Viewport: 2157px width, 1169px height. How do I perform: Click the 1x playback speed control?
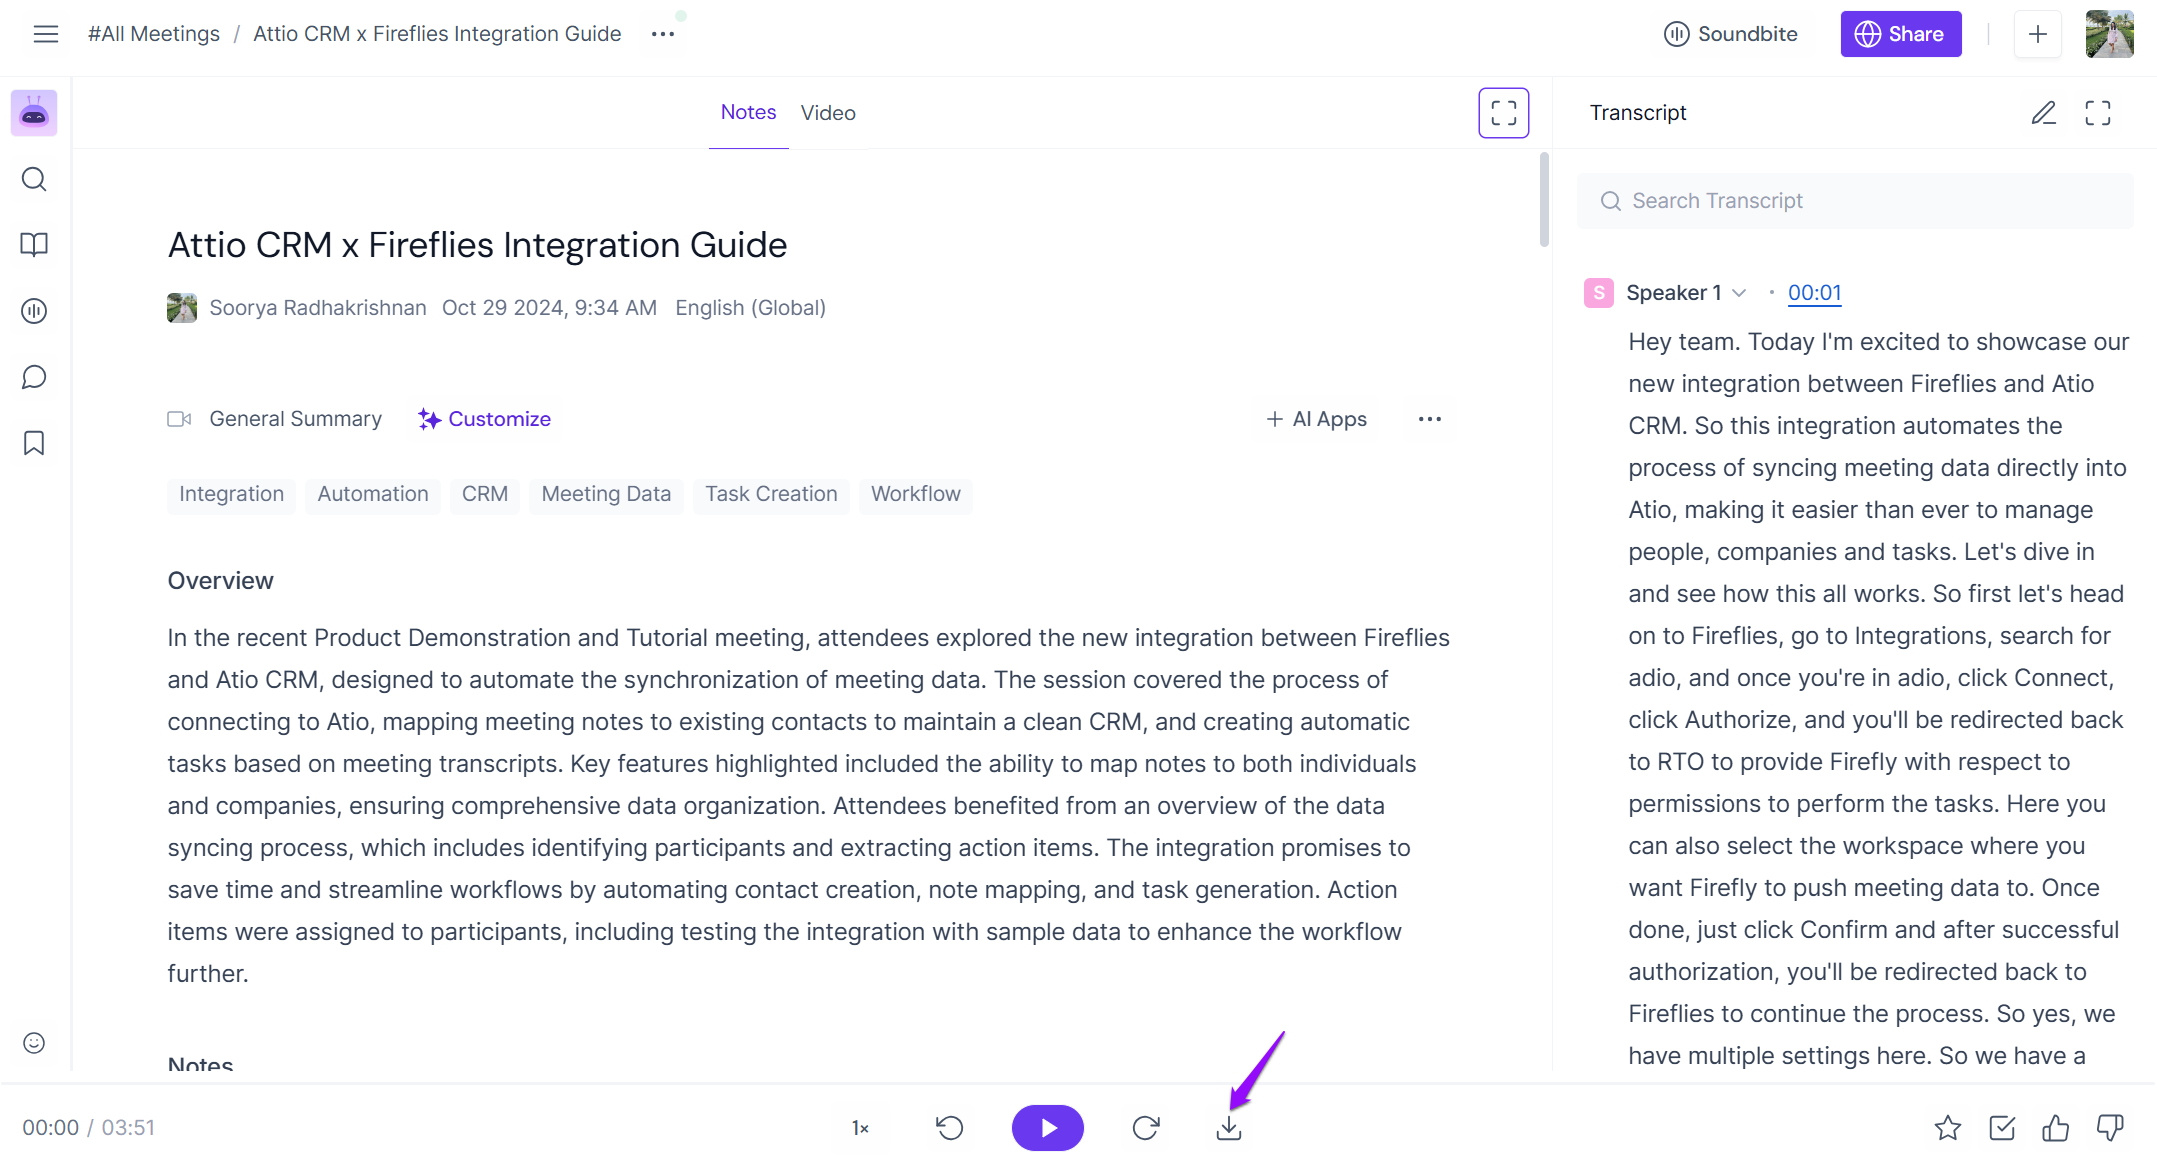point(860,1127)
